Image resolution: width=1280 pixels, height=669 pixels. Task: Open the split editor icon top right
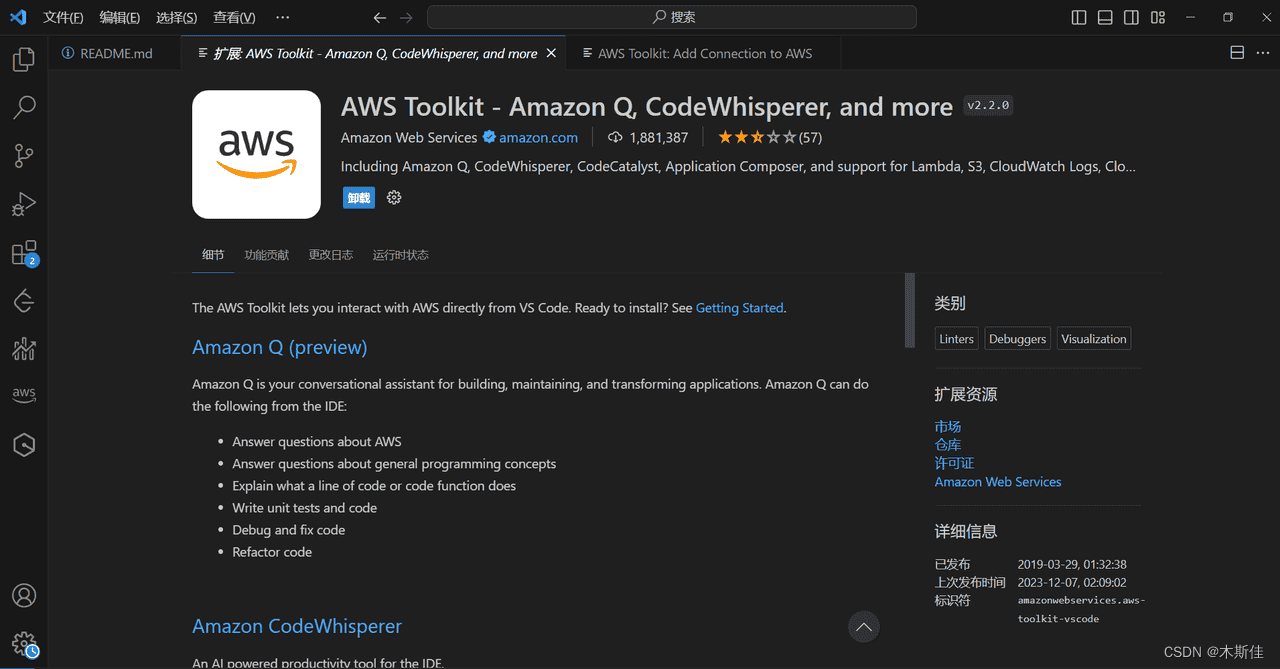(x=1237, y=52)
